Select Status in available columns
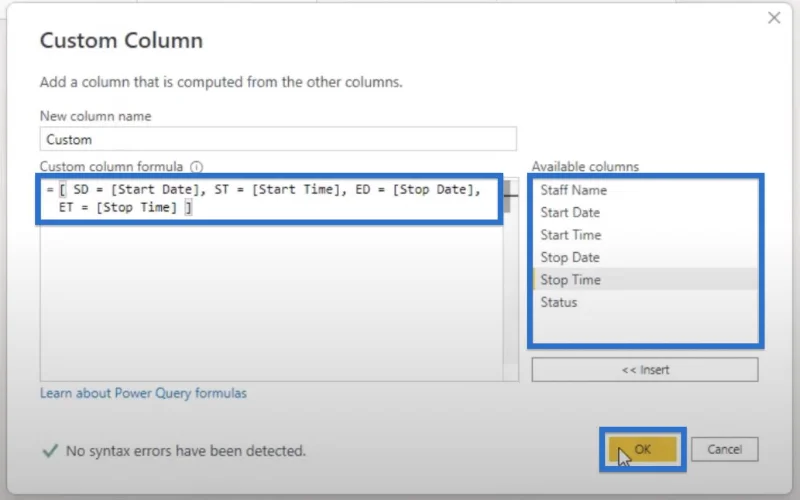Screen dimensions: 800x500 click(645, 302)
